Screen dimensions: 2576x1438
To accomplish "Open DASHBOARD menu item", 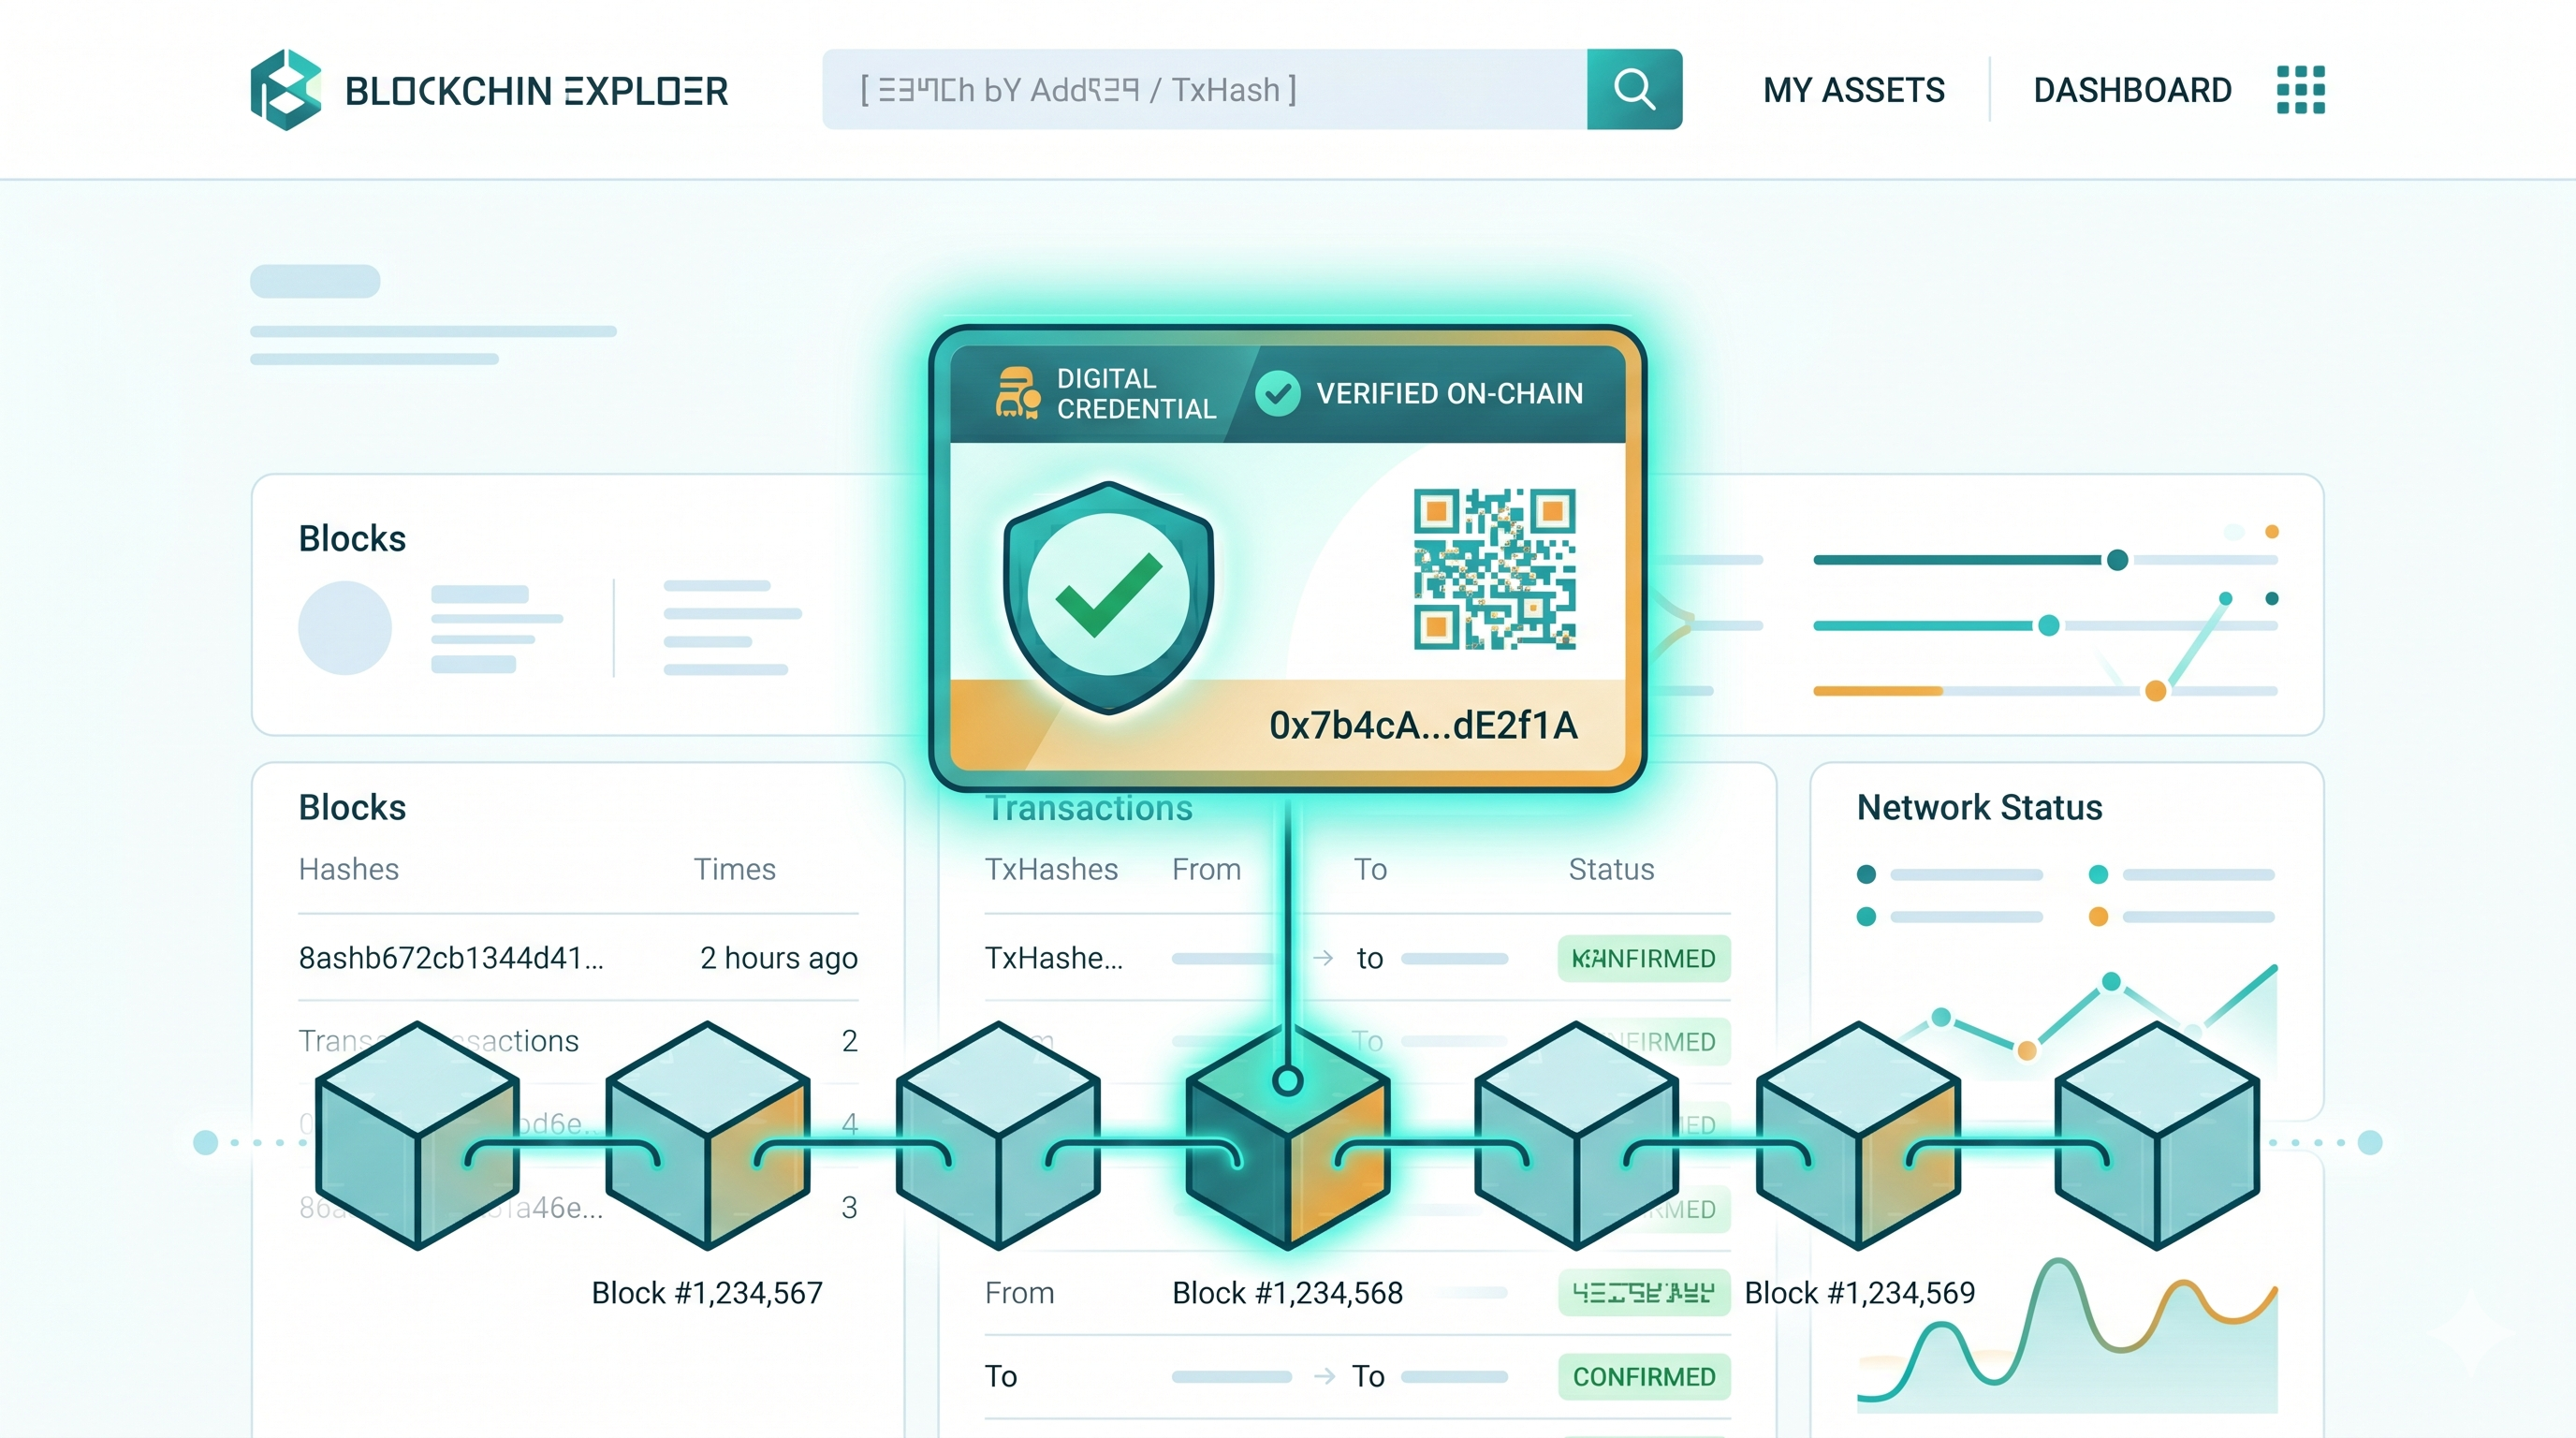I will [2132, 90].
